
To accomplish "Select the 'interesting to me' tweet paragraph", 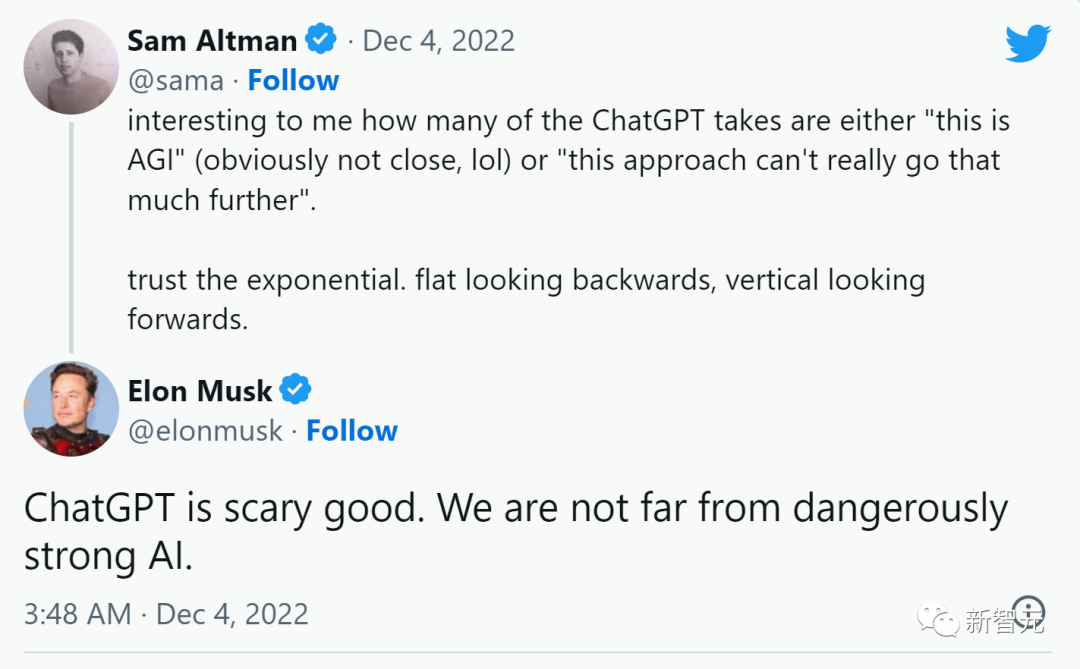I will [x=568, y=160].
